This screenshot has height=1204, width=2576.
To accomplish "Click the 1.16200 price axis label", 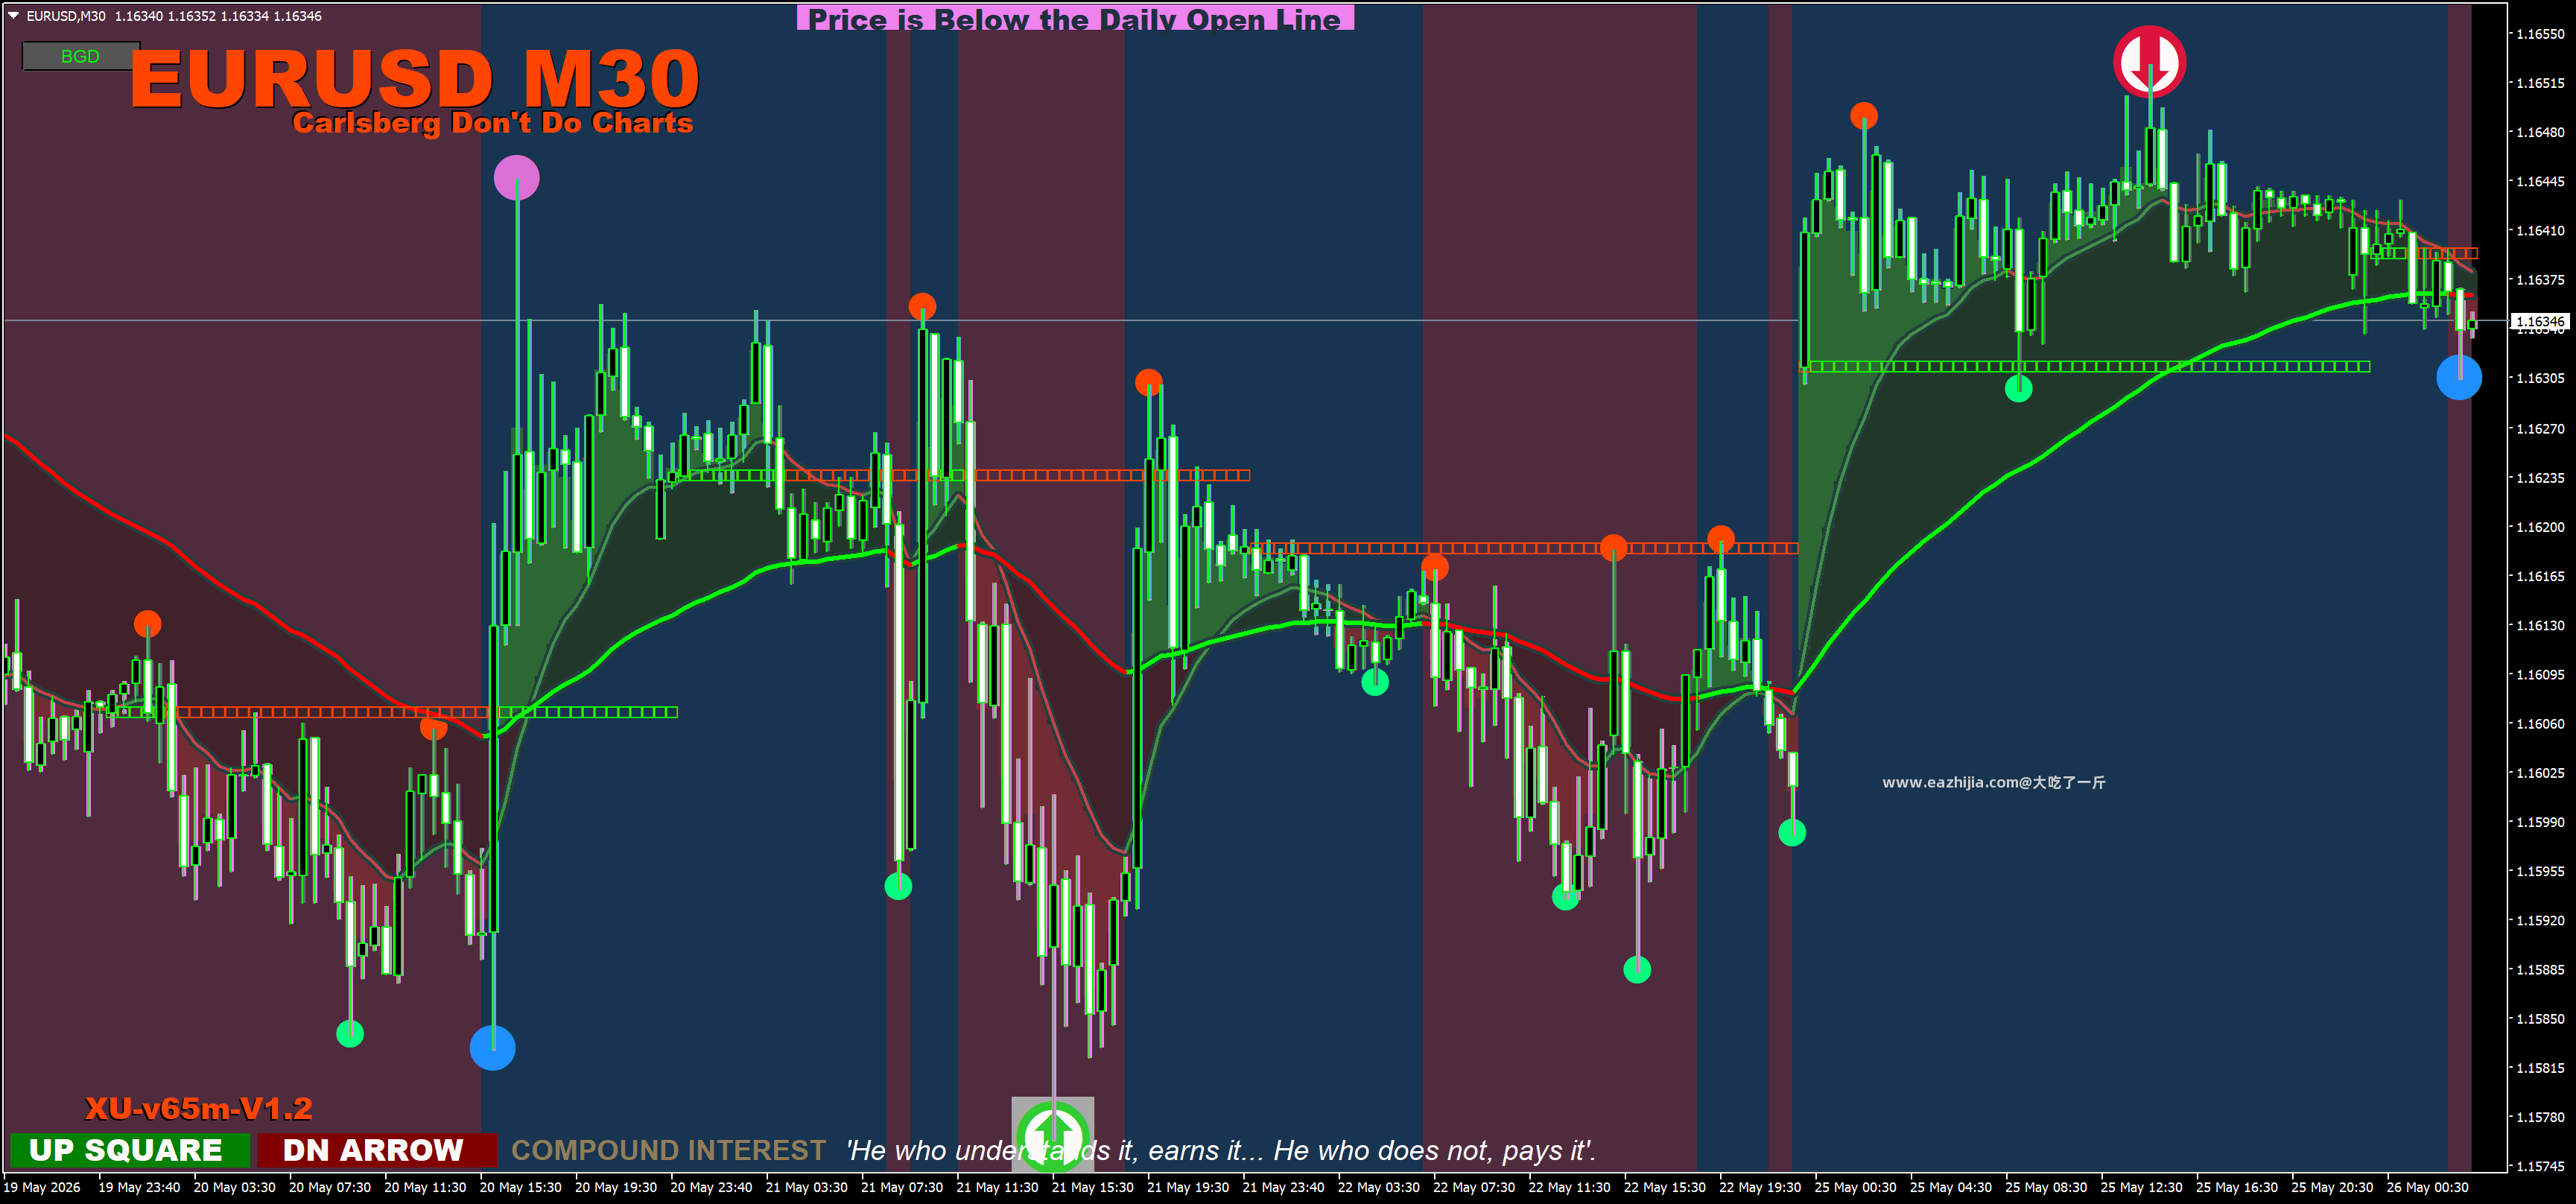I will coord(2540,527).
